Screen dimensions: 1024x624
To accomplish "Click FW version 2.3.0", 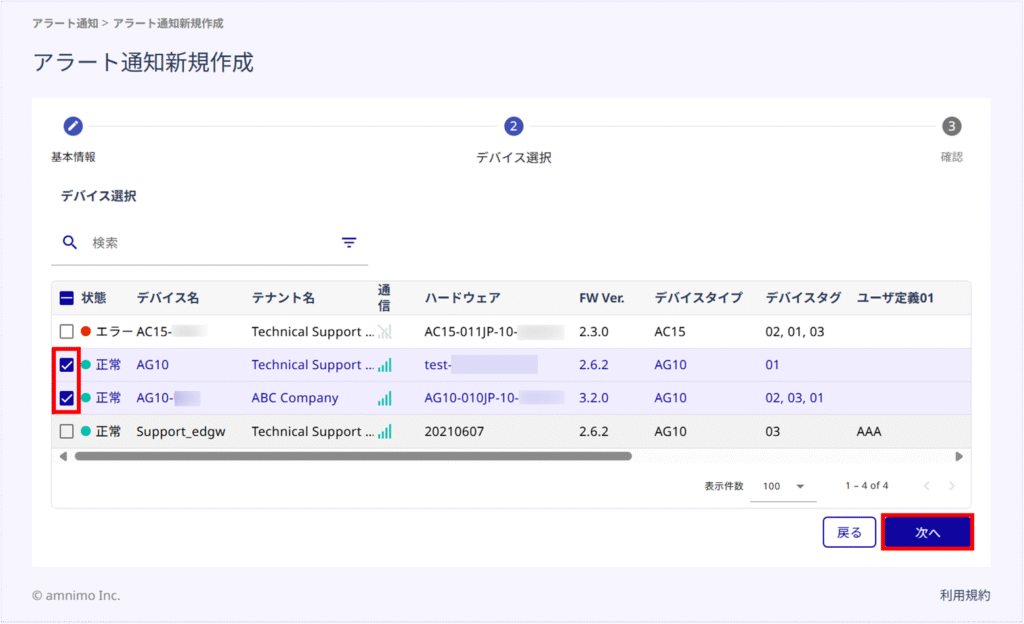I will 594,332.
